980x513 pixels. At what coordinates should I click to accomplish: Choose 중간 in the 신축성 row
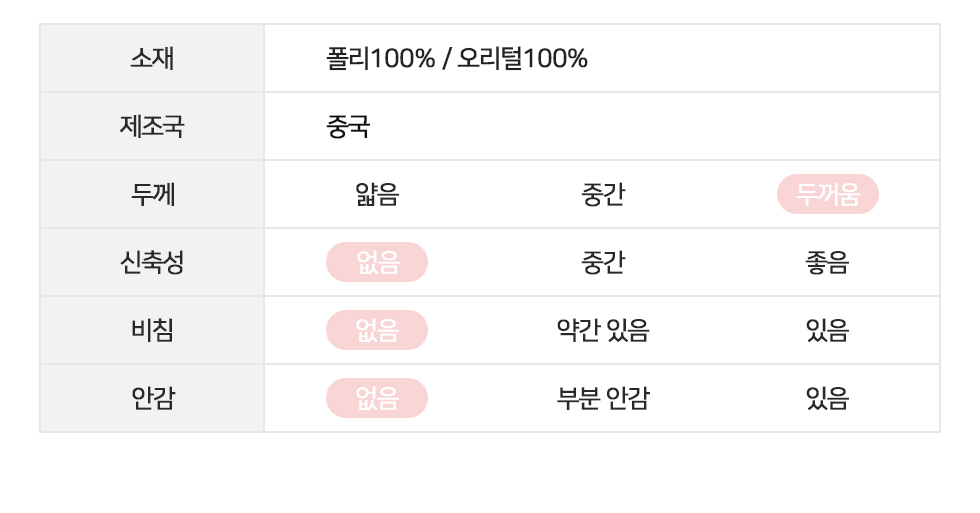pos(602,262)
